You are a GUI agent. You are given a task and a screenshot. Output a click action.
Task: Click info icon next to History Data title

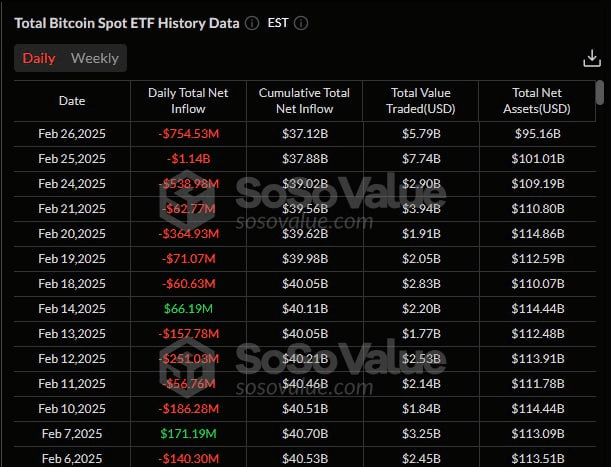coord(251,23)
